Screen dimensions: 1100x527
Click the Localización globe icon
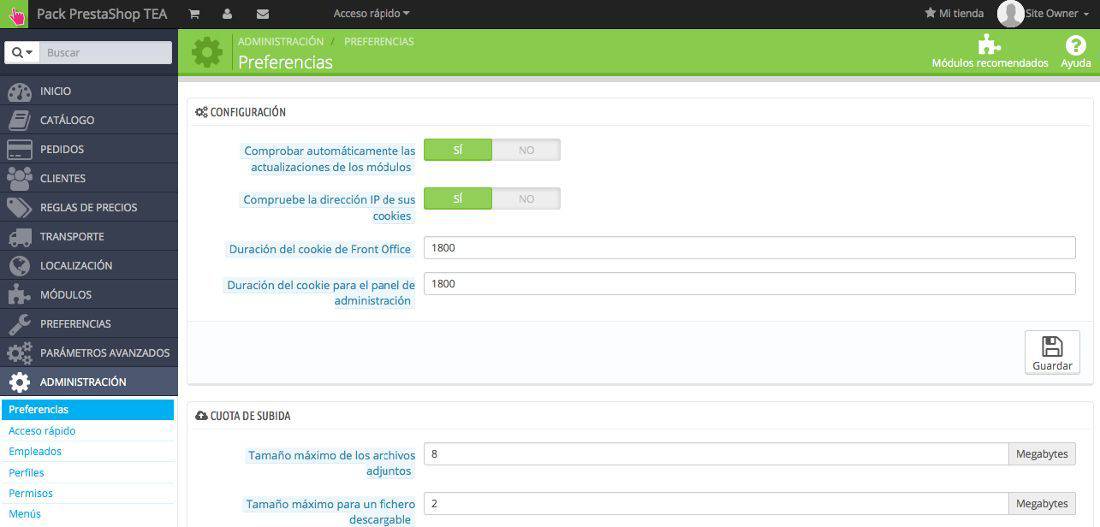(20, 266)
